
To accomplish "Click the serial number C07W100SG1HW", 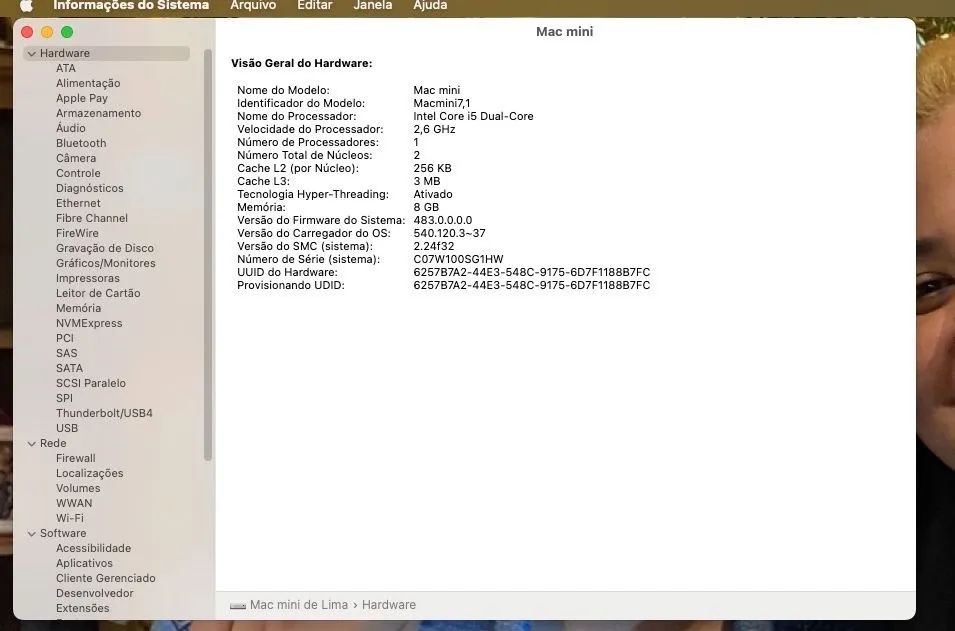I will click(x=458, y=259).
